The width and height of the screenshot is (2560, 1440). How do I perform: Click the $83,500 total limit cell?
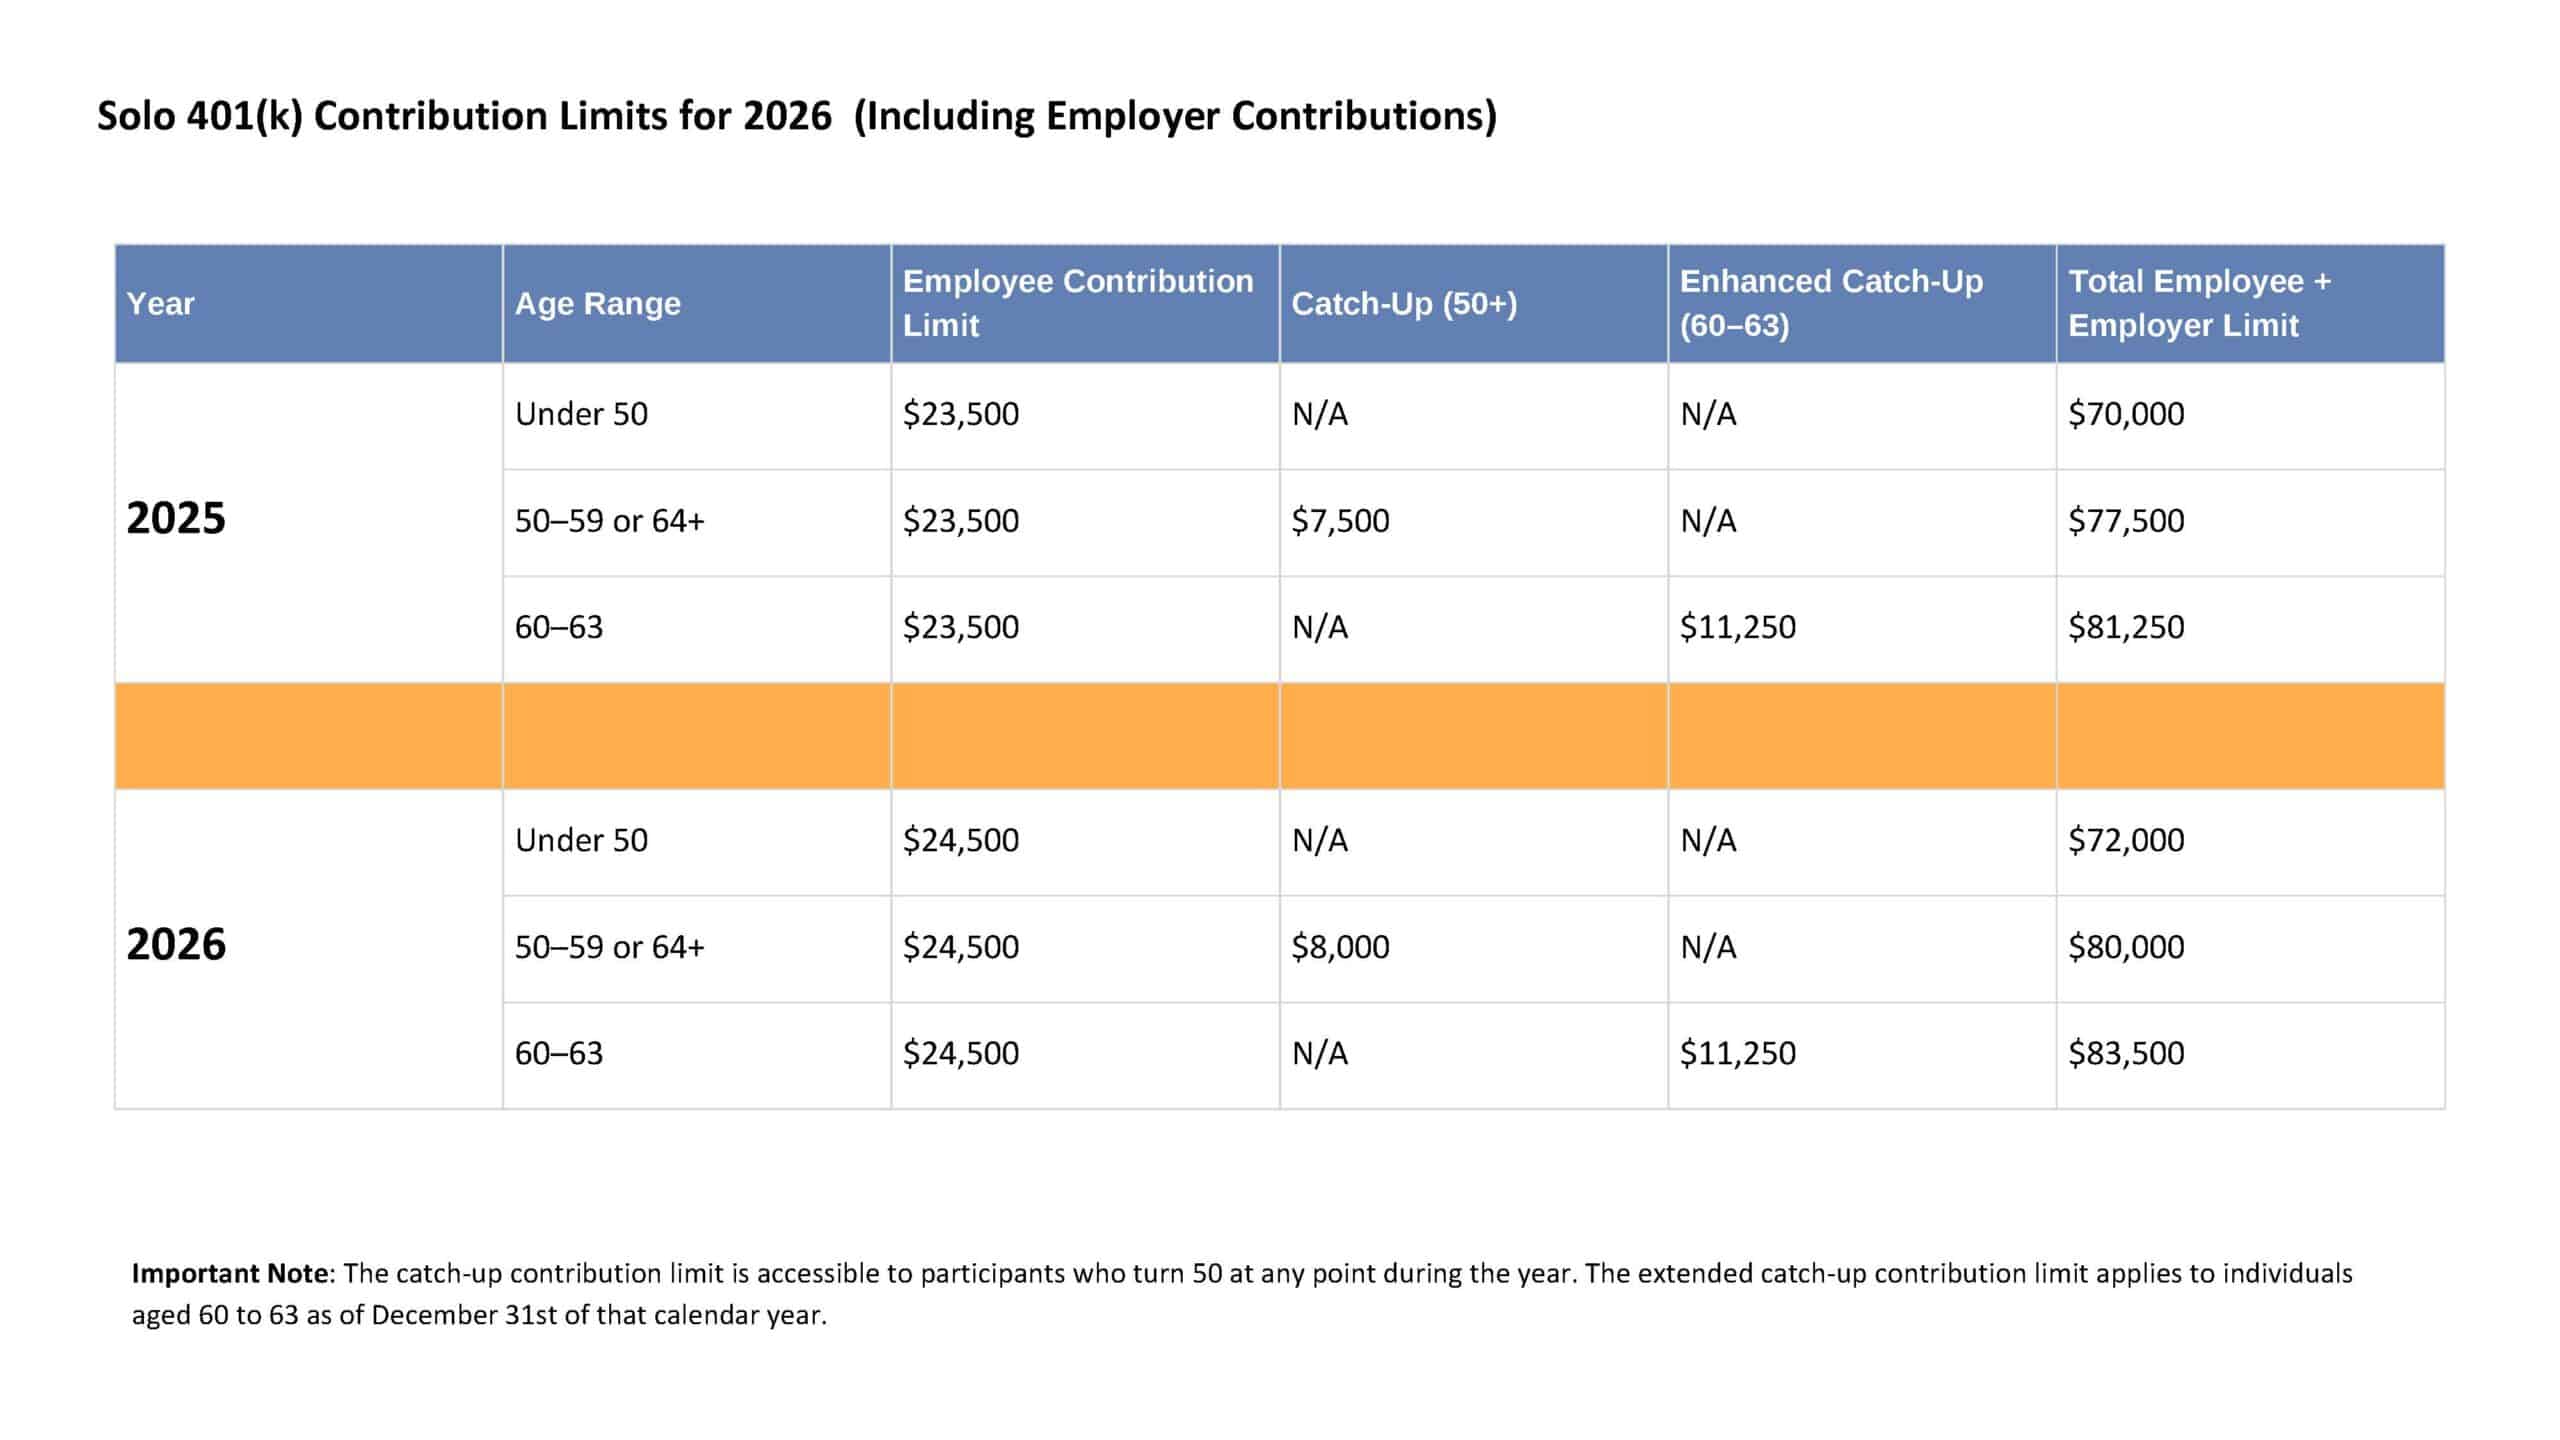point(2126,1053)
